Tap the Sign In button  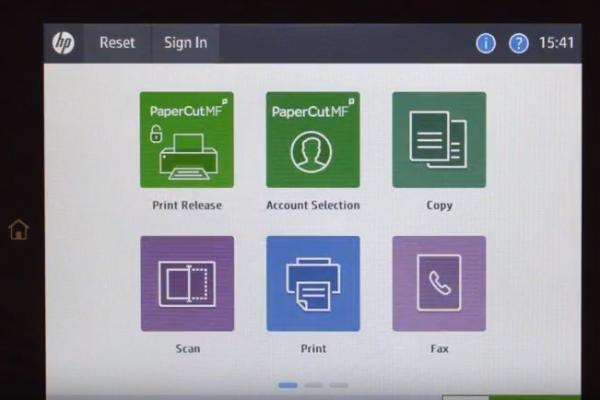(x=185, y=43)
